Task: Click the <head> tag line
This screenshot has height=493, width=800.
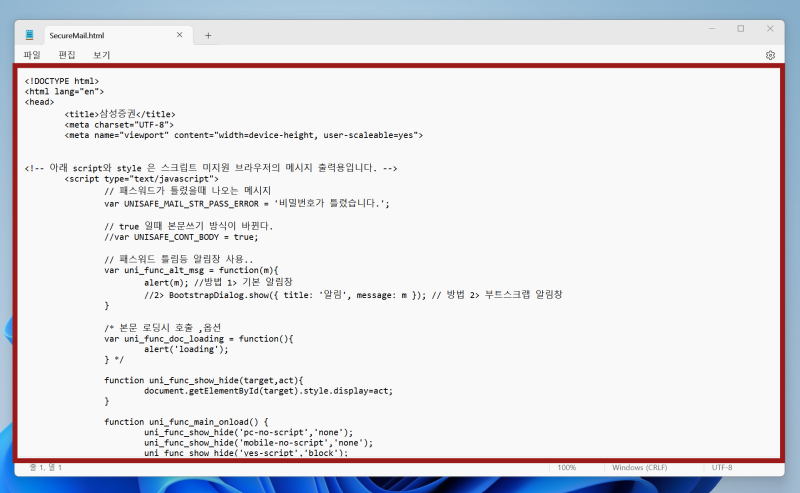Action: 39,102
